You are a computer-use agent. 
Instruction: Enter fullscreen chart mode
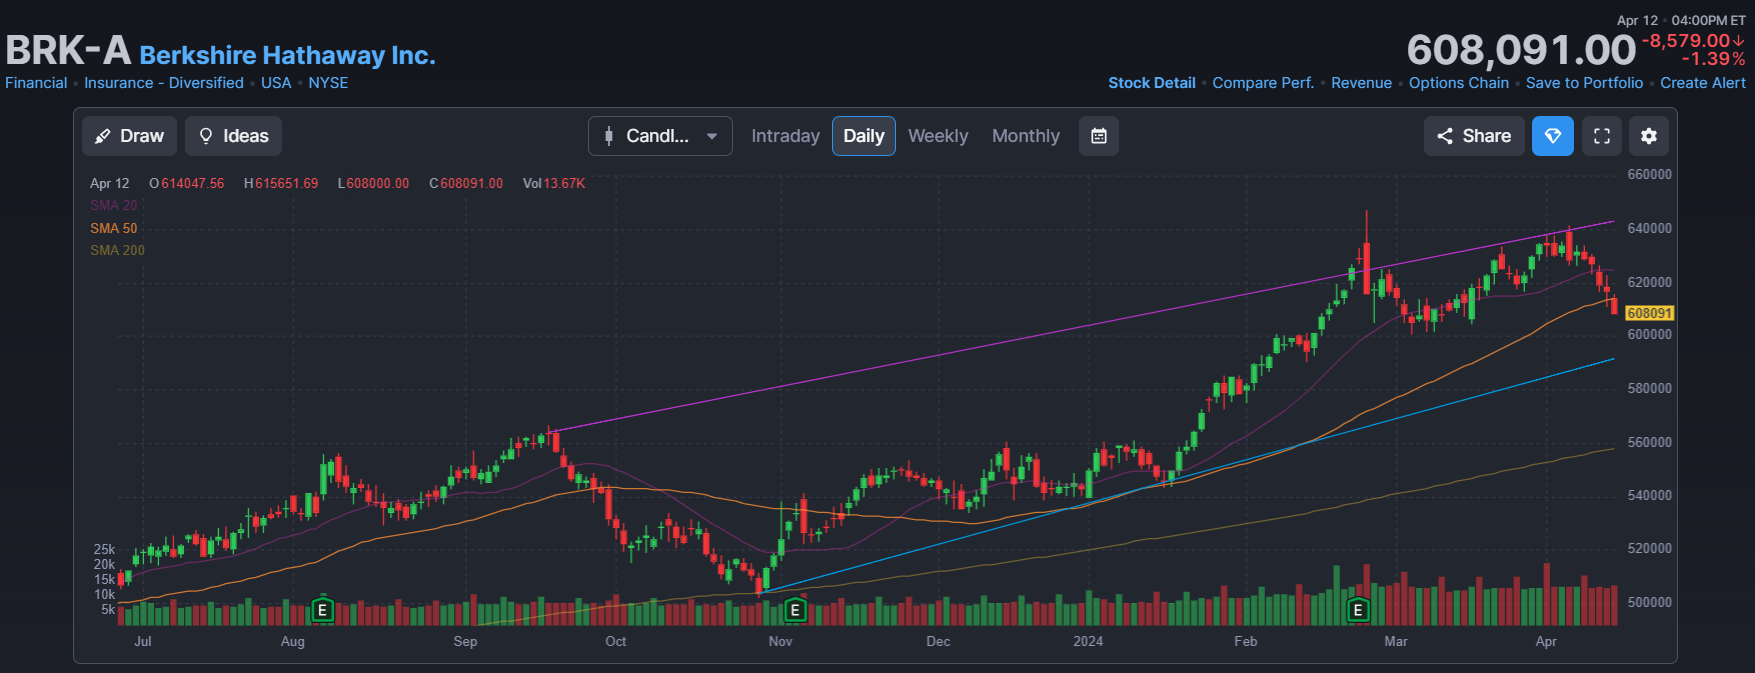pyautogui.click(x=1602, y=136)
